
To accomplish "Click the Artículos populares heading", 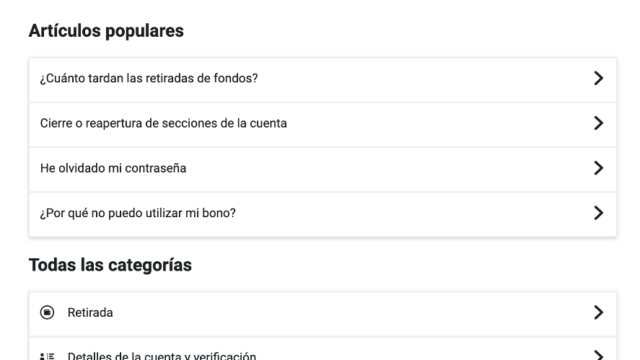I will click(106, 31).
